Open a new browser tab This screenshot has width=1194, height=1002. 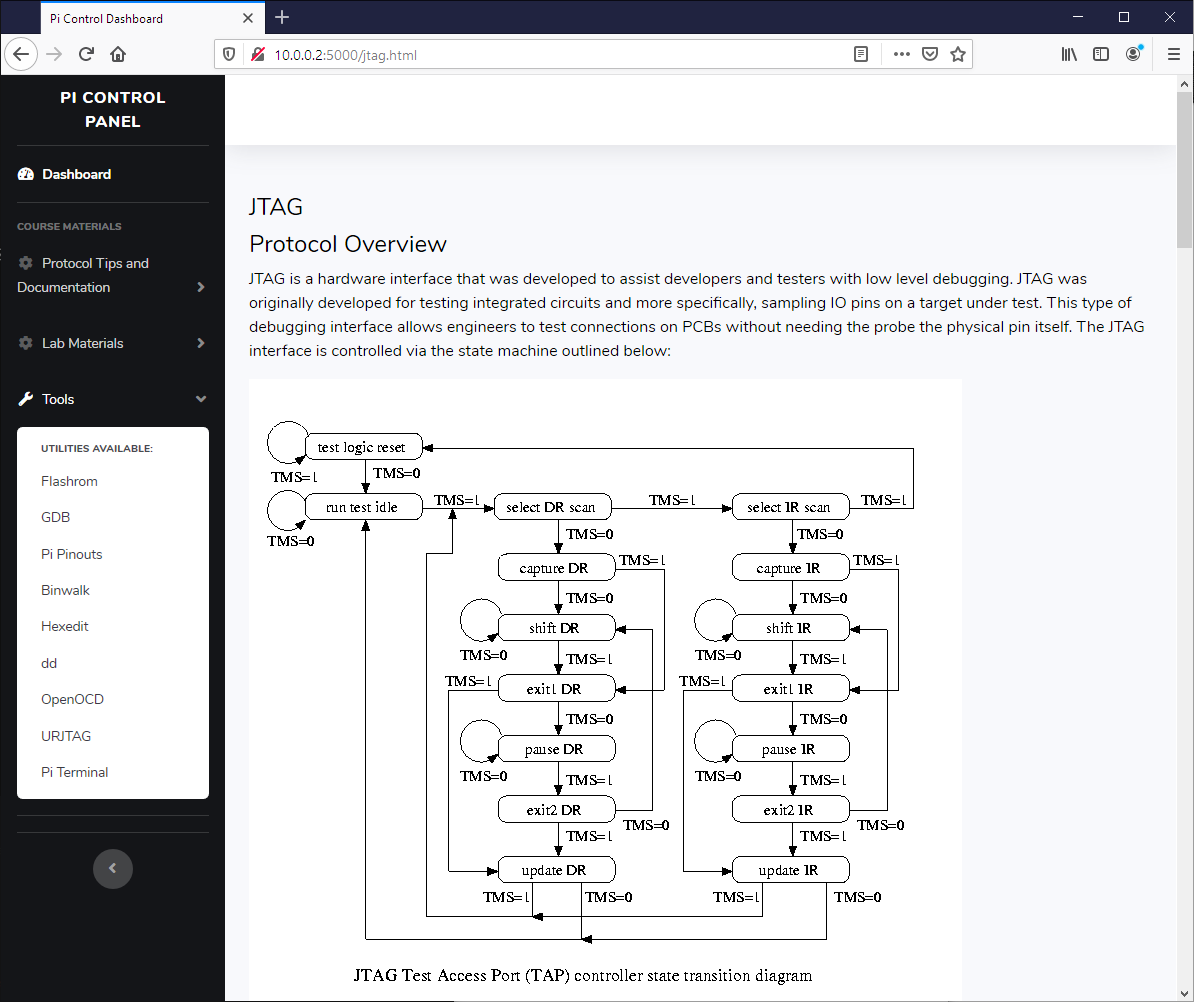[282, 17]
